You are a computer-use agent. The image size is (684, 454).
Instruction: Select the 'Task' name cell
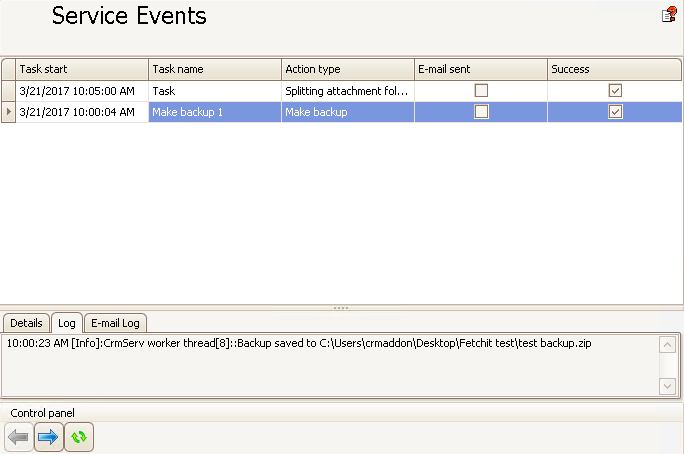coord(215,91)
